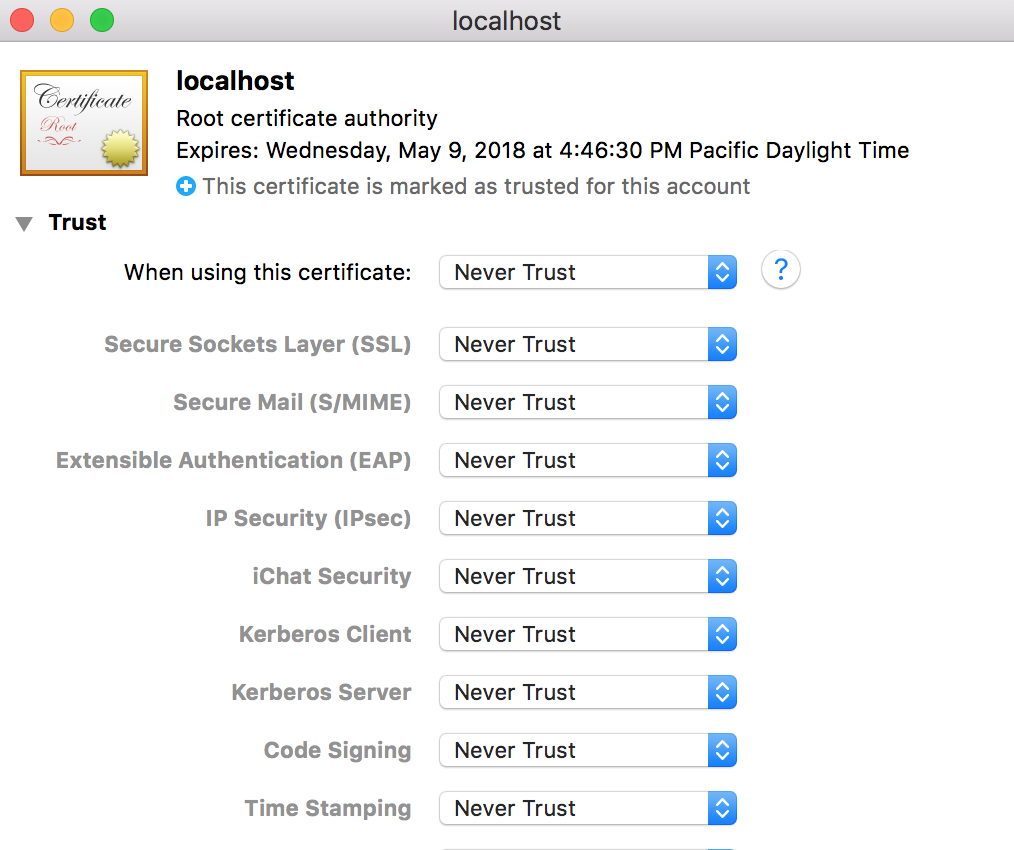1014x850 pixels.
Task: Change the Kerberos Server trust setting
Action: [588, 692]
